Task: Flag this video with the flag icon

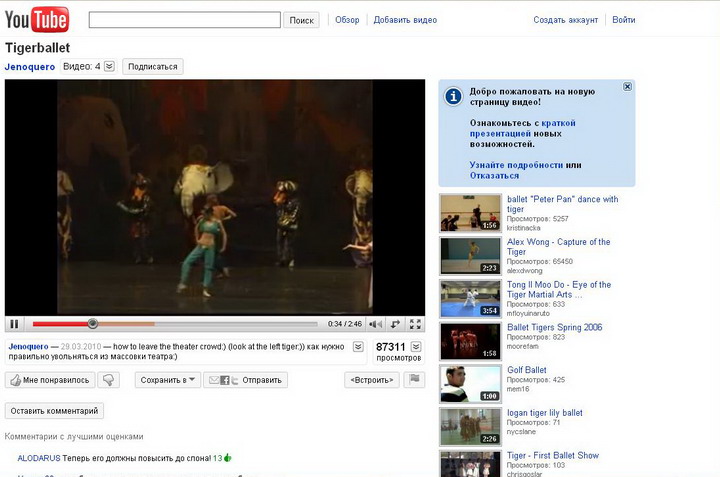Action: tap(415, 380)
